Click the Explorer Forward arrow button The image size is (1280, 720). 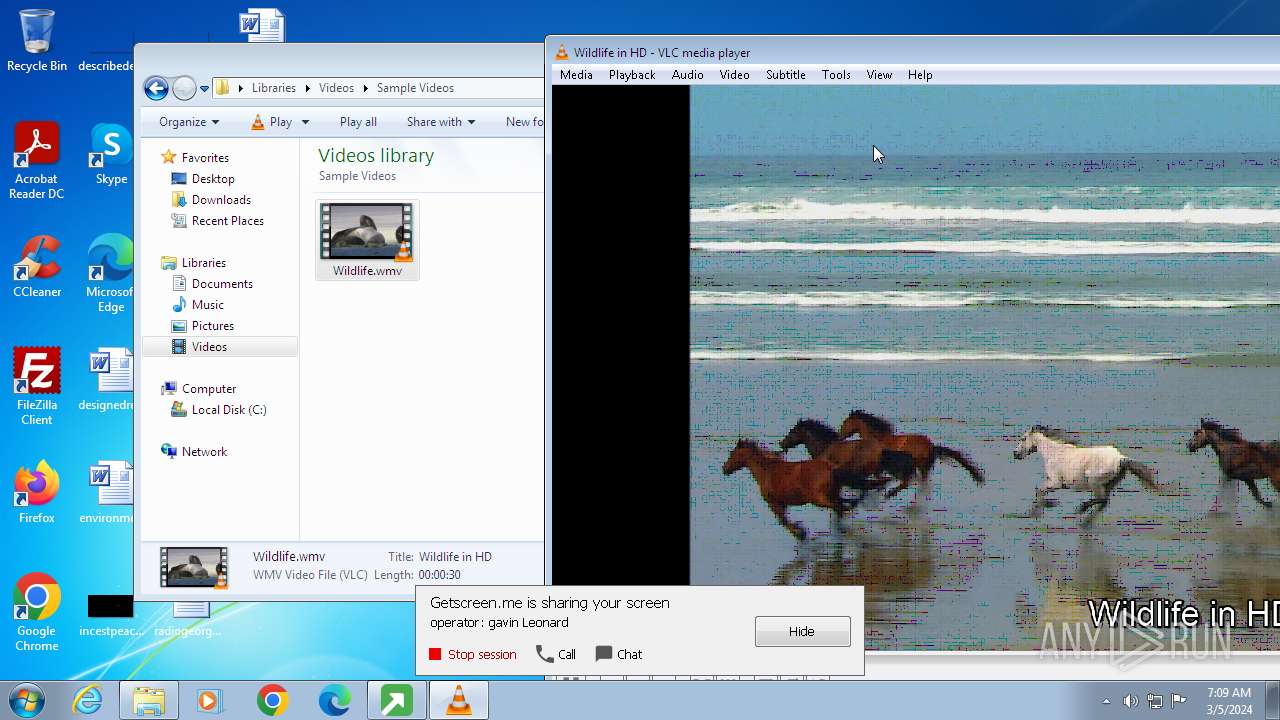[x=184, y=88]
